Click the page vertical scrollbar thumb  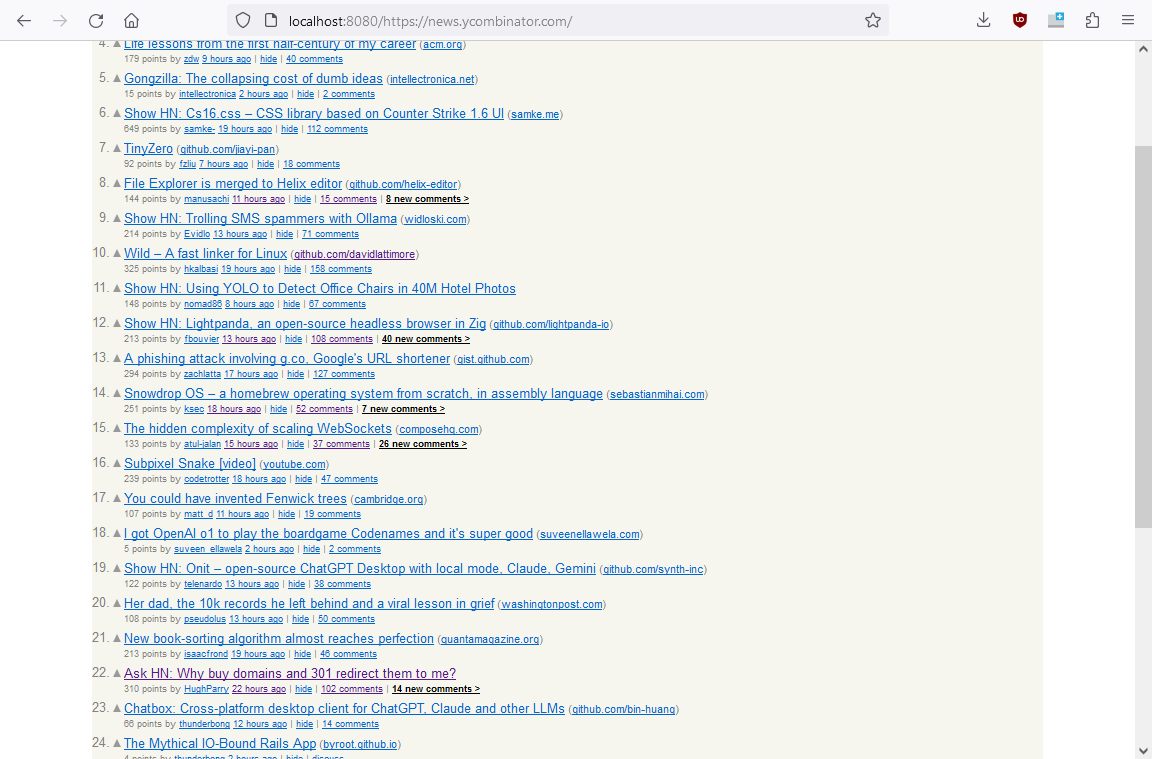tap(1143, 337)
